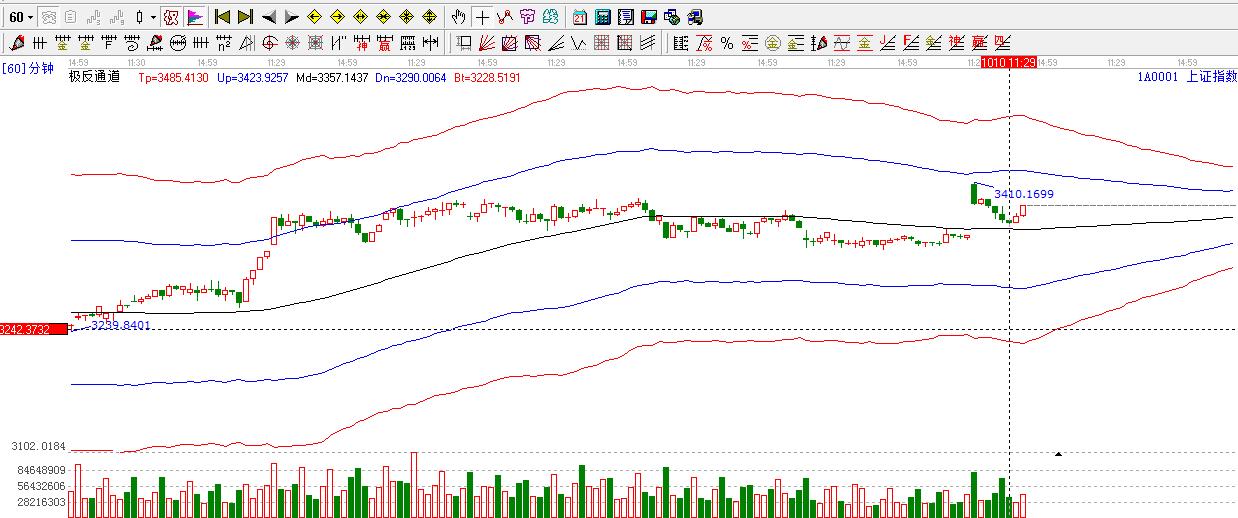Screen dimensions: 1238x518
Task: Jump to first bar with skip-start icon
Action: [x=222, y=17]
